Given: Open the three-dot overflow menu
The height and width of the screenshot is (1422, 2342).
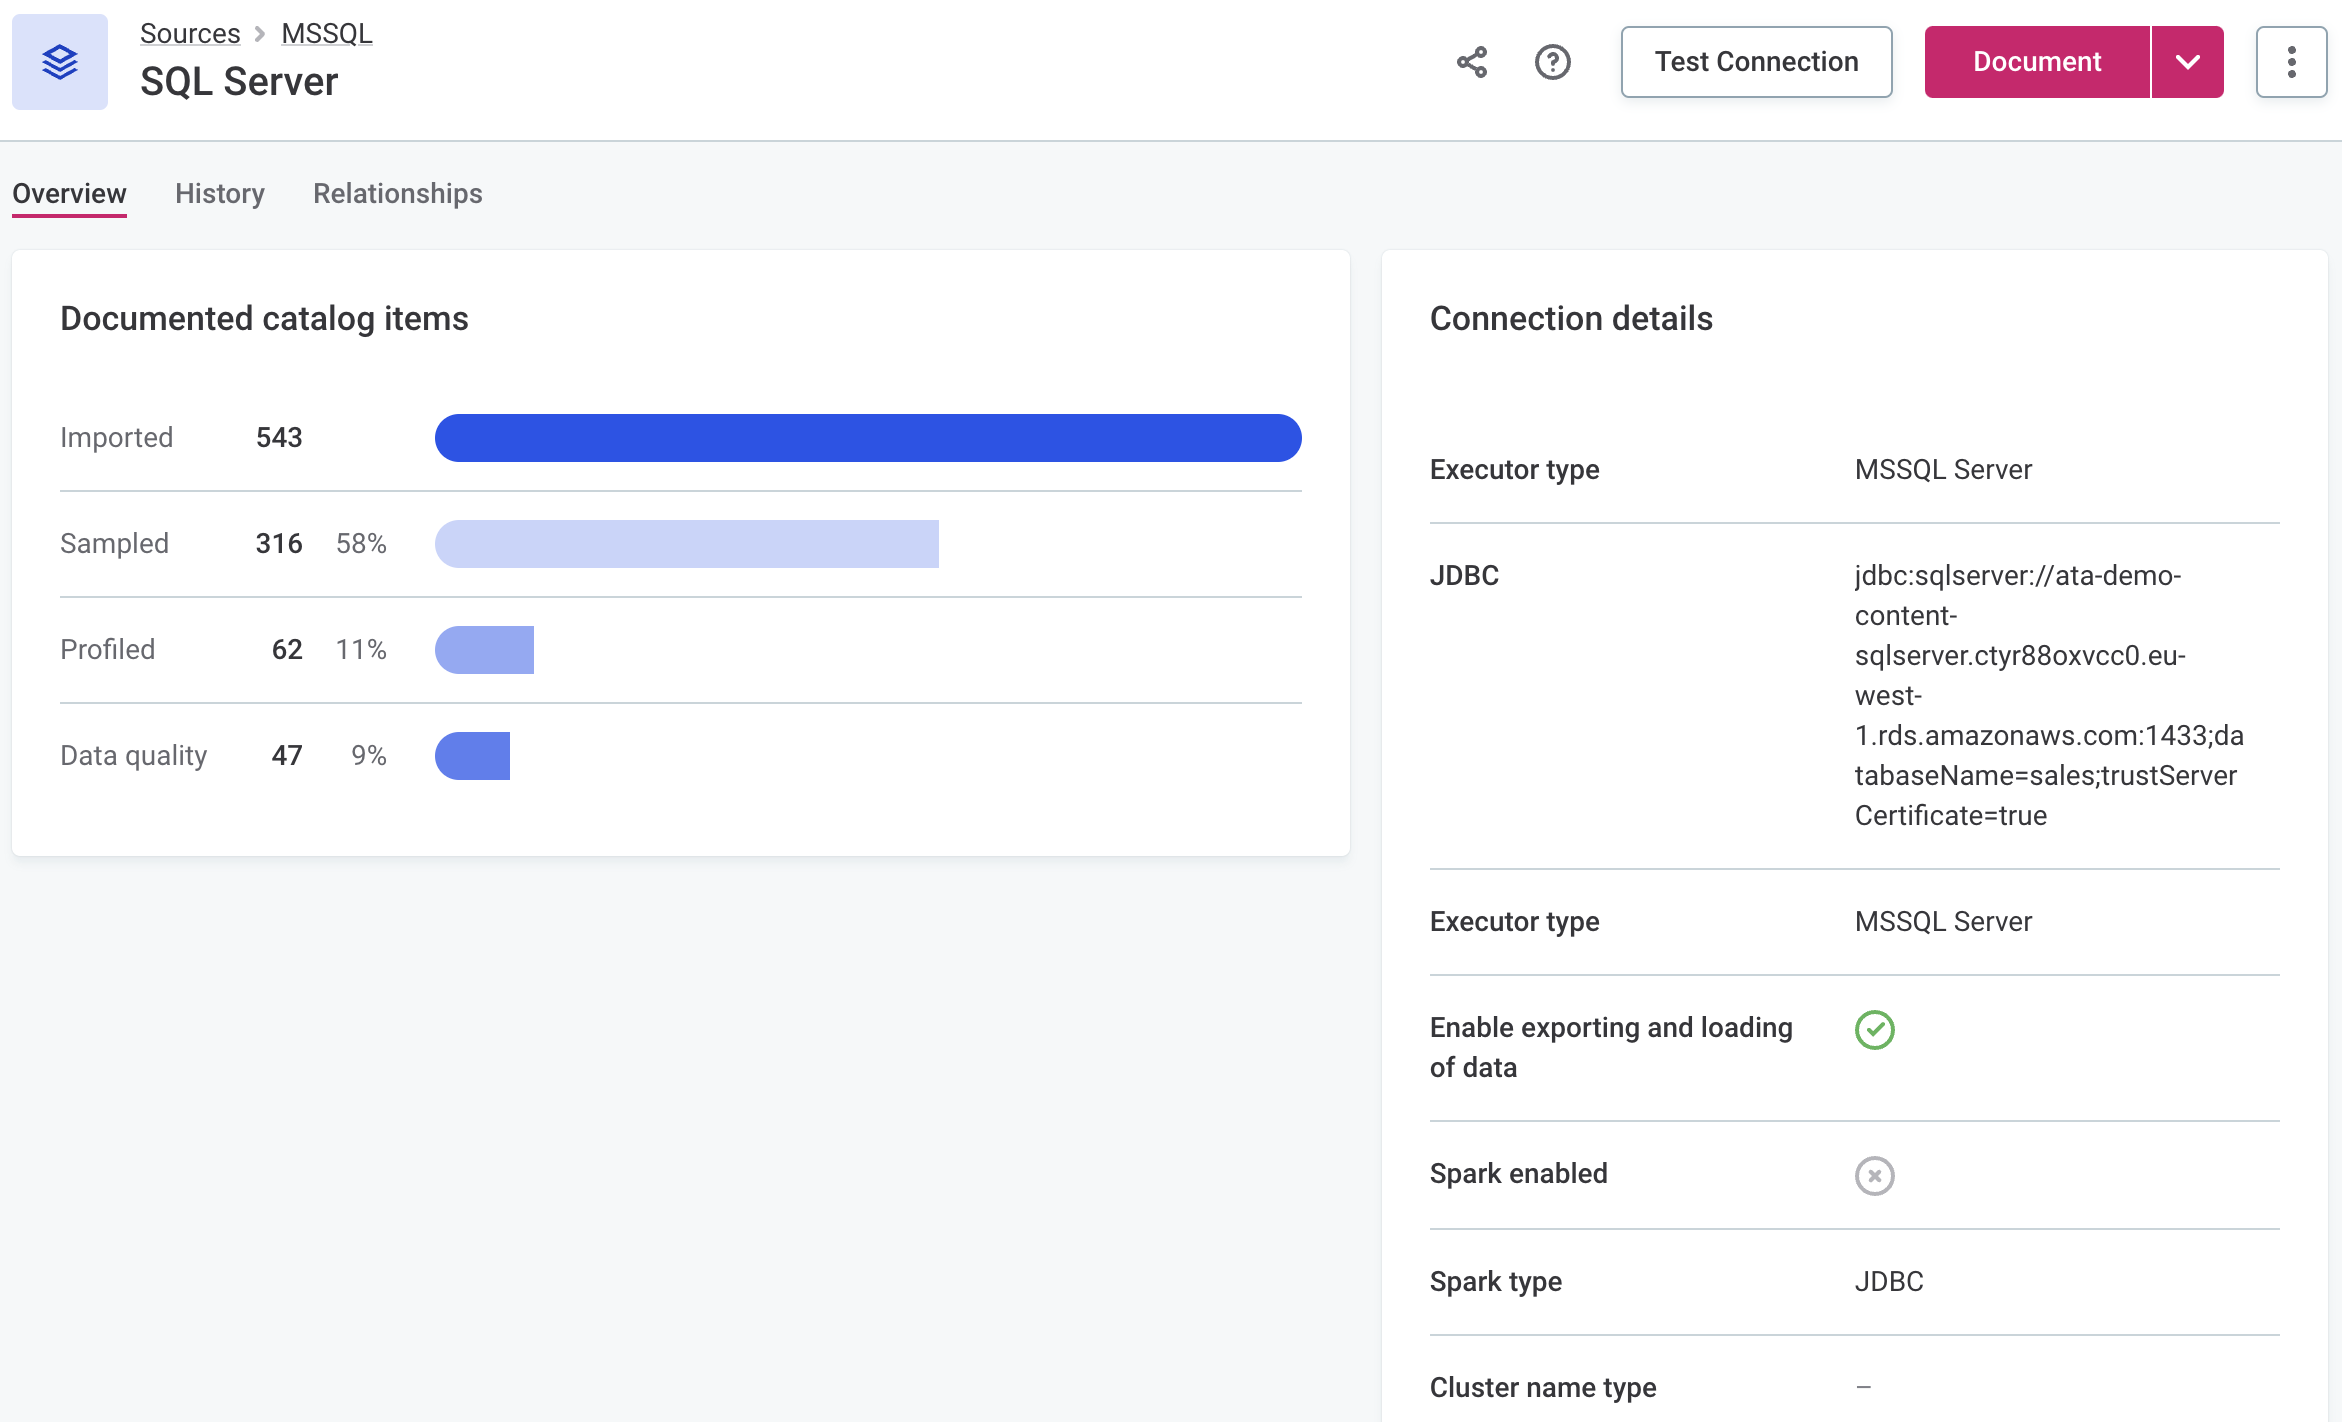Looking at the screenshot, I should (x=2291, y=61).
